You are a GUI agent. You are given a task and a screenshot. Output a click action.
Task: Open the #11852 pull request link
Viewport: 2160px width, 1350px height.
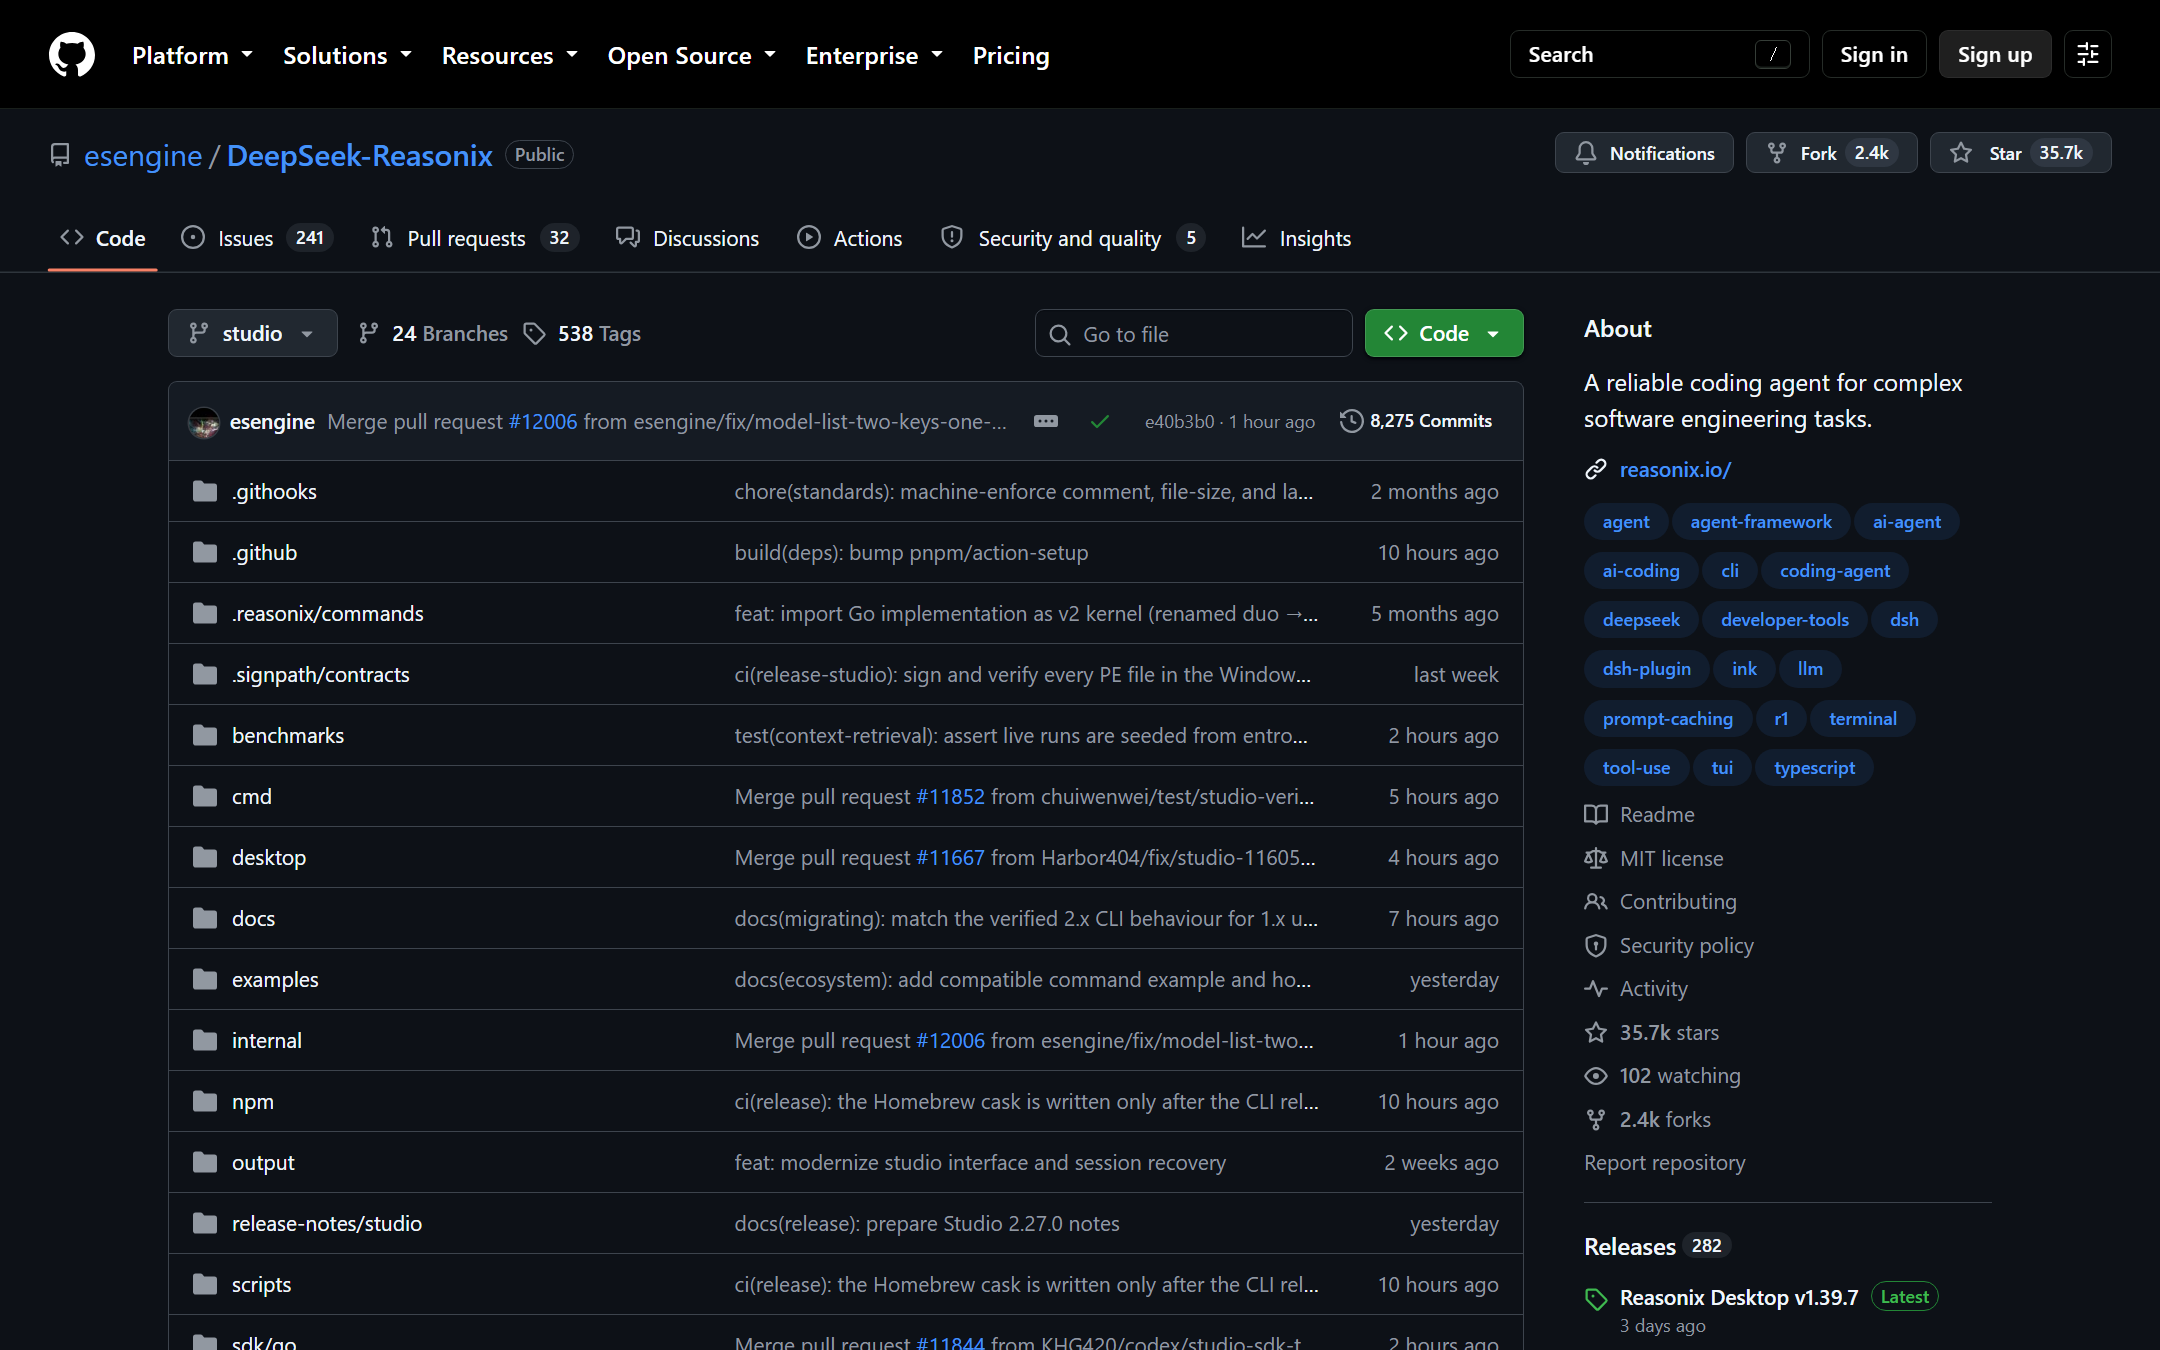point(950,796)
